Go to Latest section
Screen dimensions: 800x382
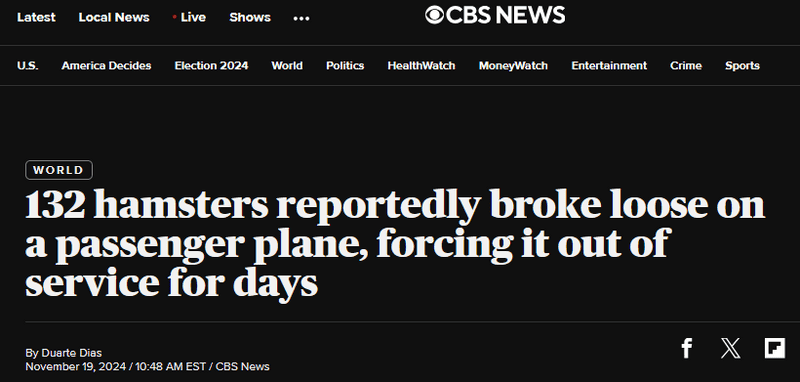[36, 17]
